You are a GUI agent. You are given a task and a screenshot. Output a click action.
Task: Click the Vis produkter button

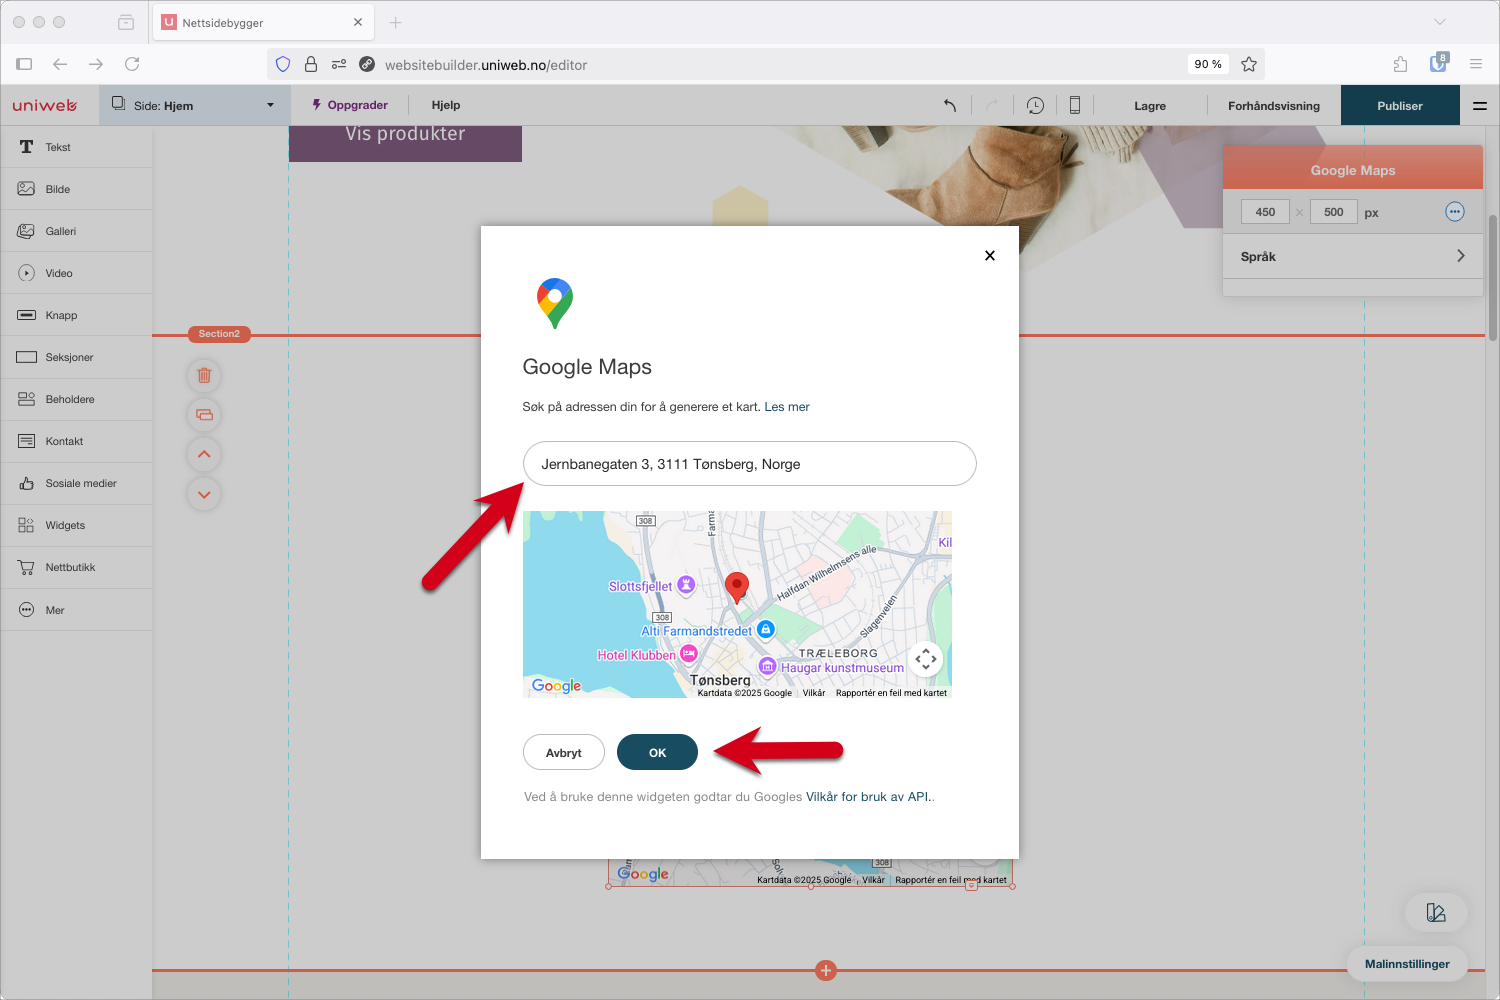click(x=405, y=141)
